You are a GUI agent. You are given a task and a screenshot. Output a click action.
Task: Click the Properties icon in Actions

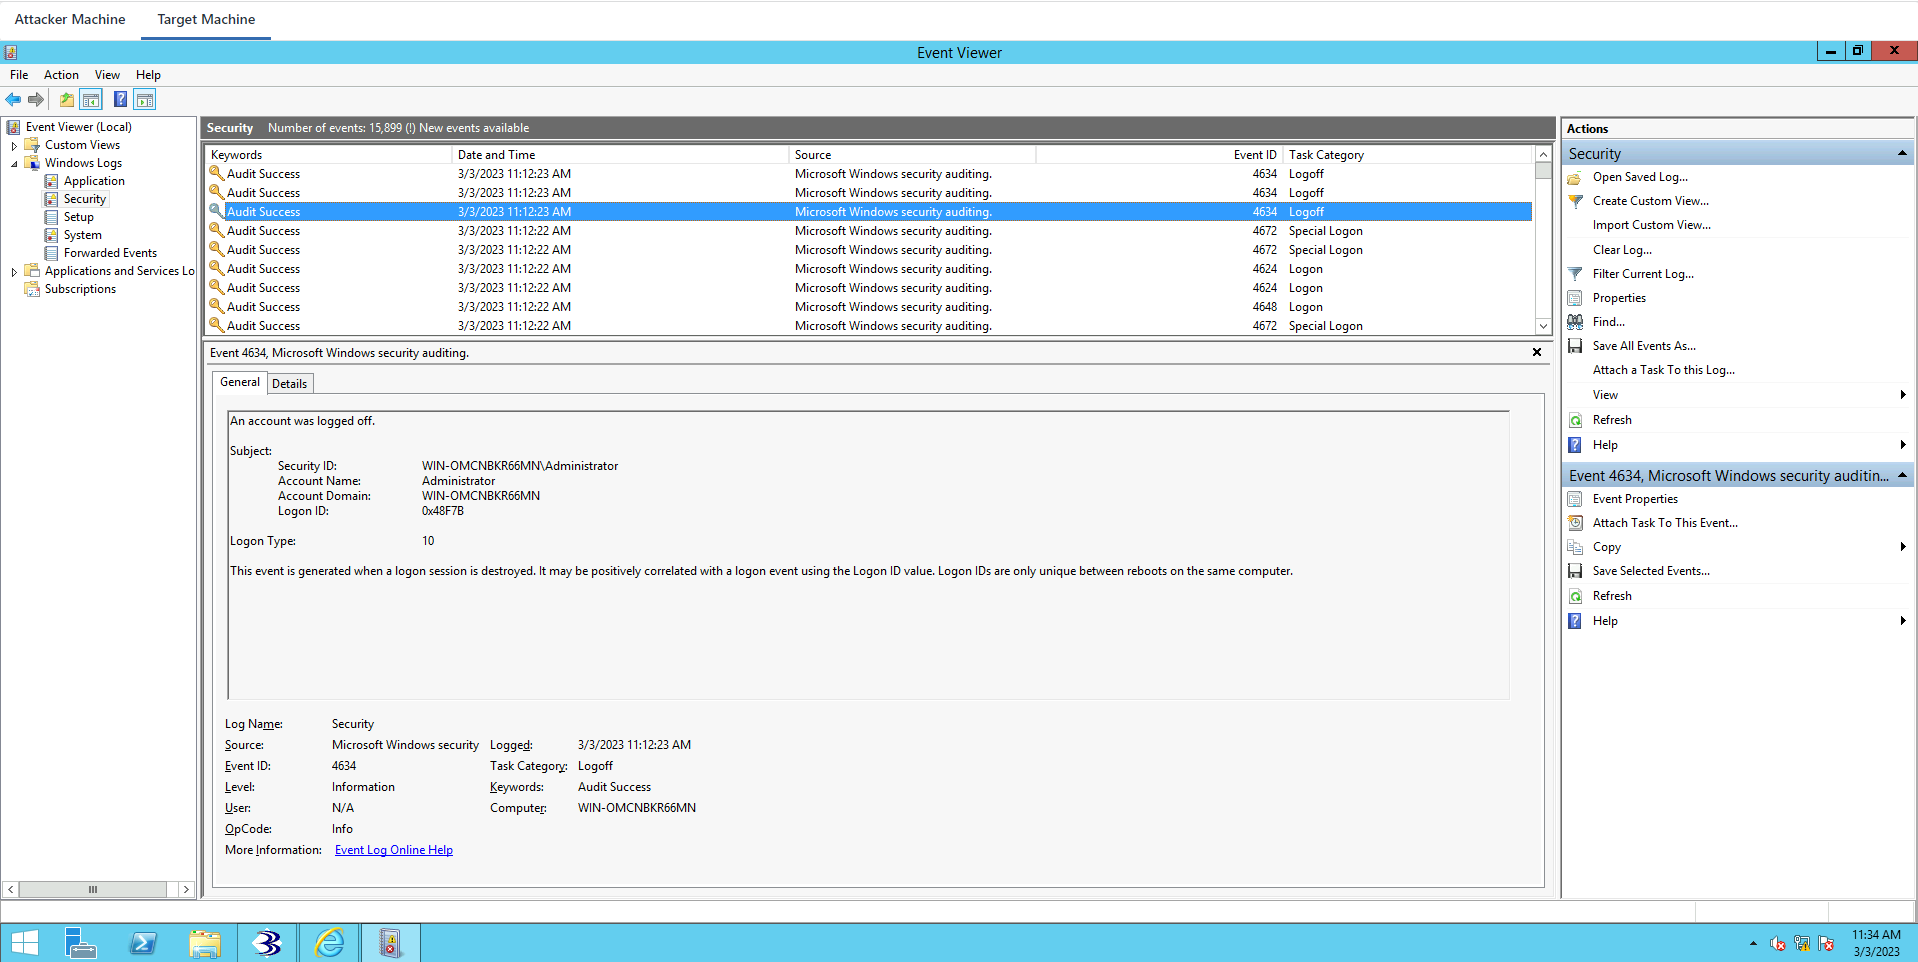click(1575, 298)
